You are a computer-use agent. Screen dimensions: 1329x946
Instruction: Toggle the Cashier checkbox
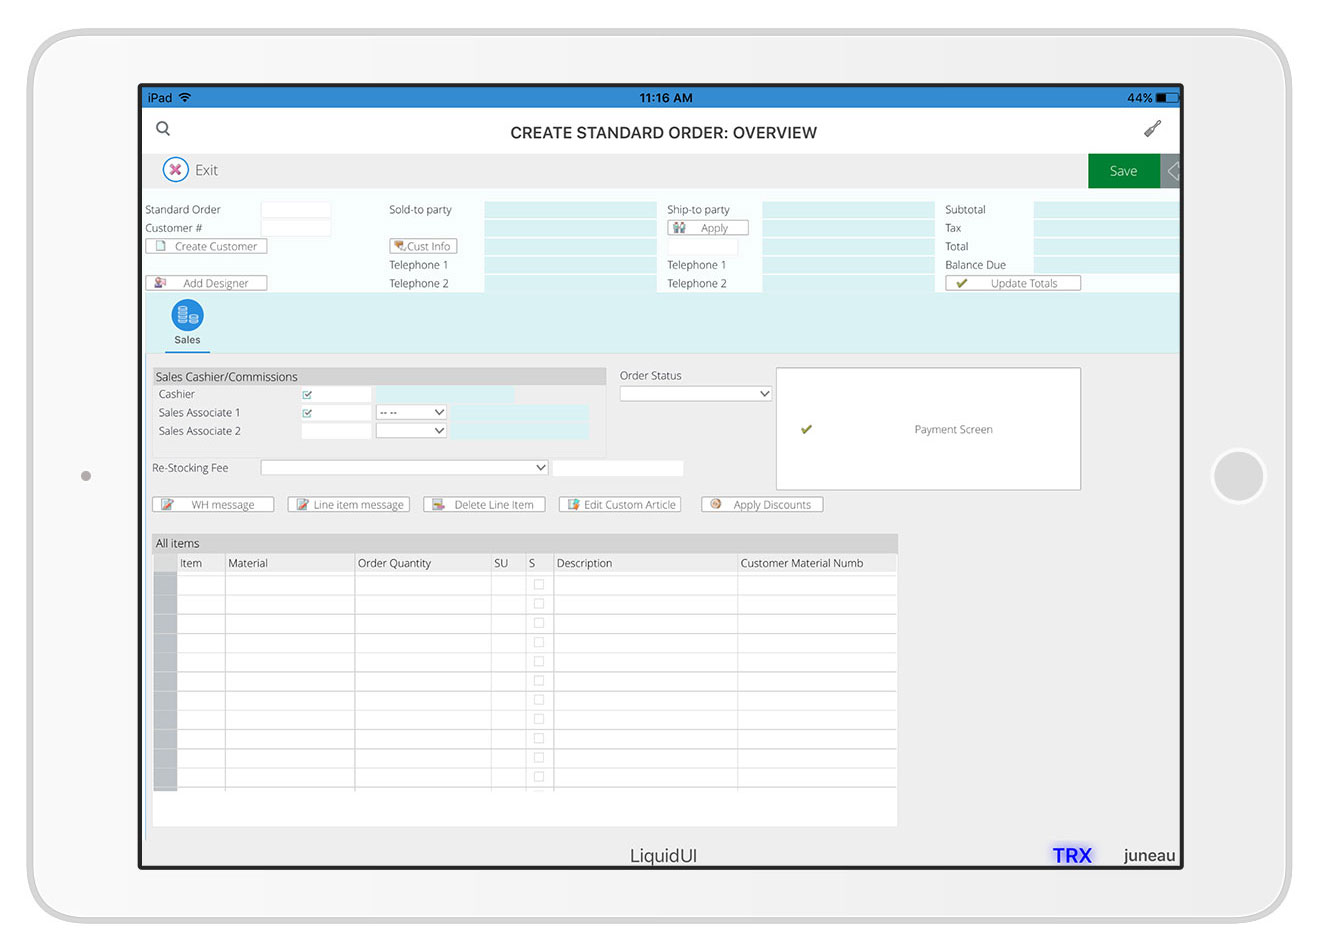pyautogui.click(x=307, y=395)
